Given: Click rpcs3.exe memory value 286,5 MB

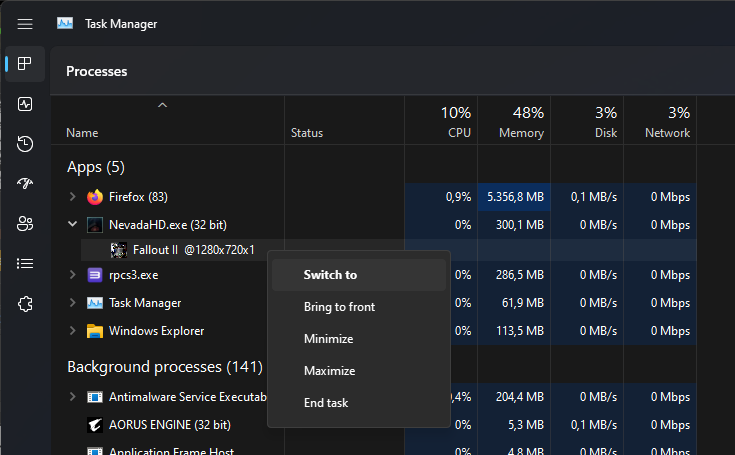Looking at the screenshot, I should coord(520,275).
